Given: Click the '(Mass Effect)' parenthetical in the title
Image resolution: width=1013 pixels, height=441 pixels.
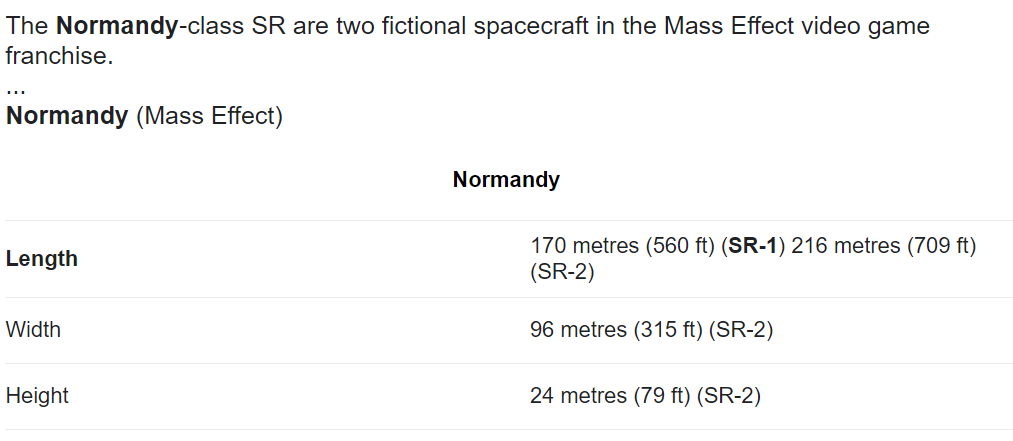Looking at the screenshot, I should (x=209, y=116).
